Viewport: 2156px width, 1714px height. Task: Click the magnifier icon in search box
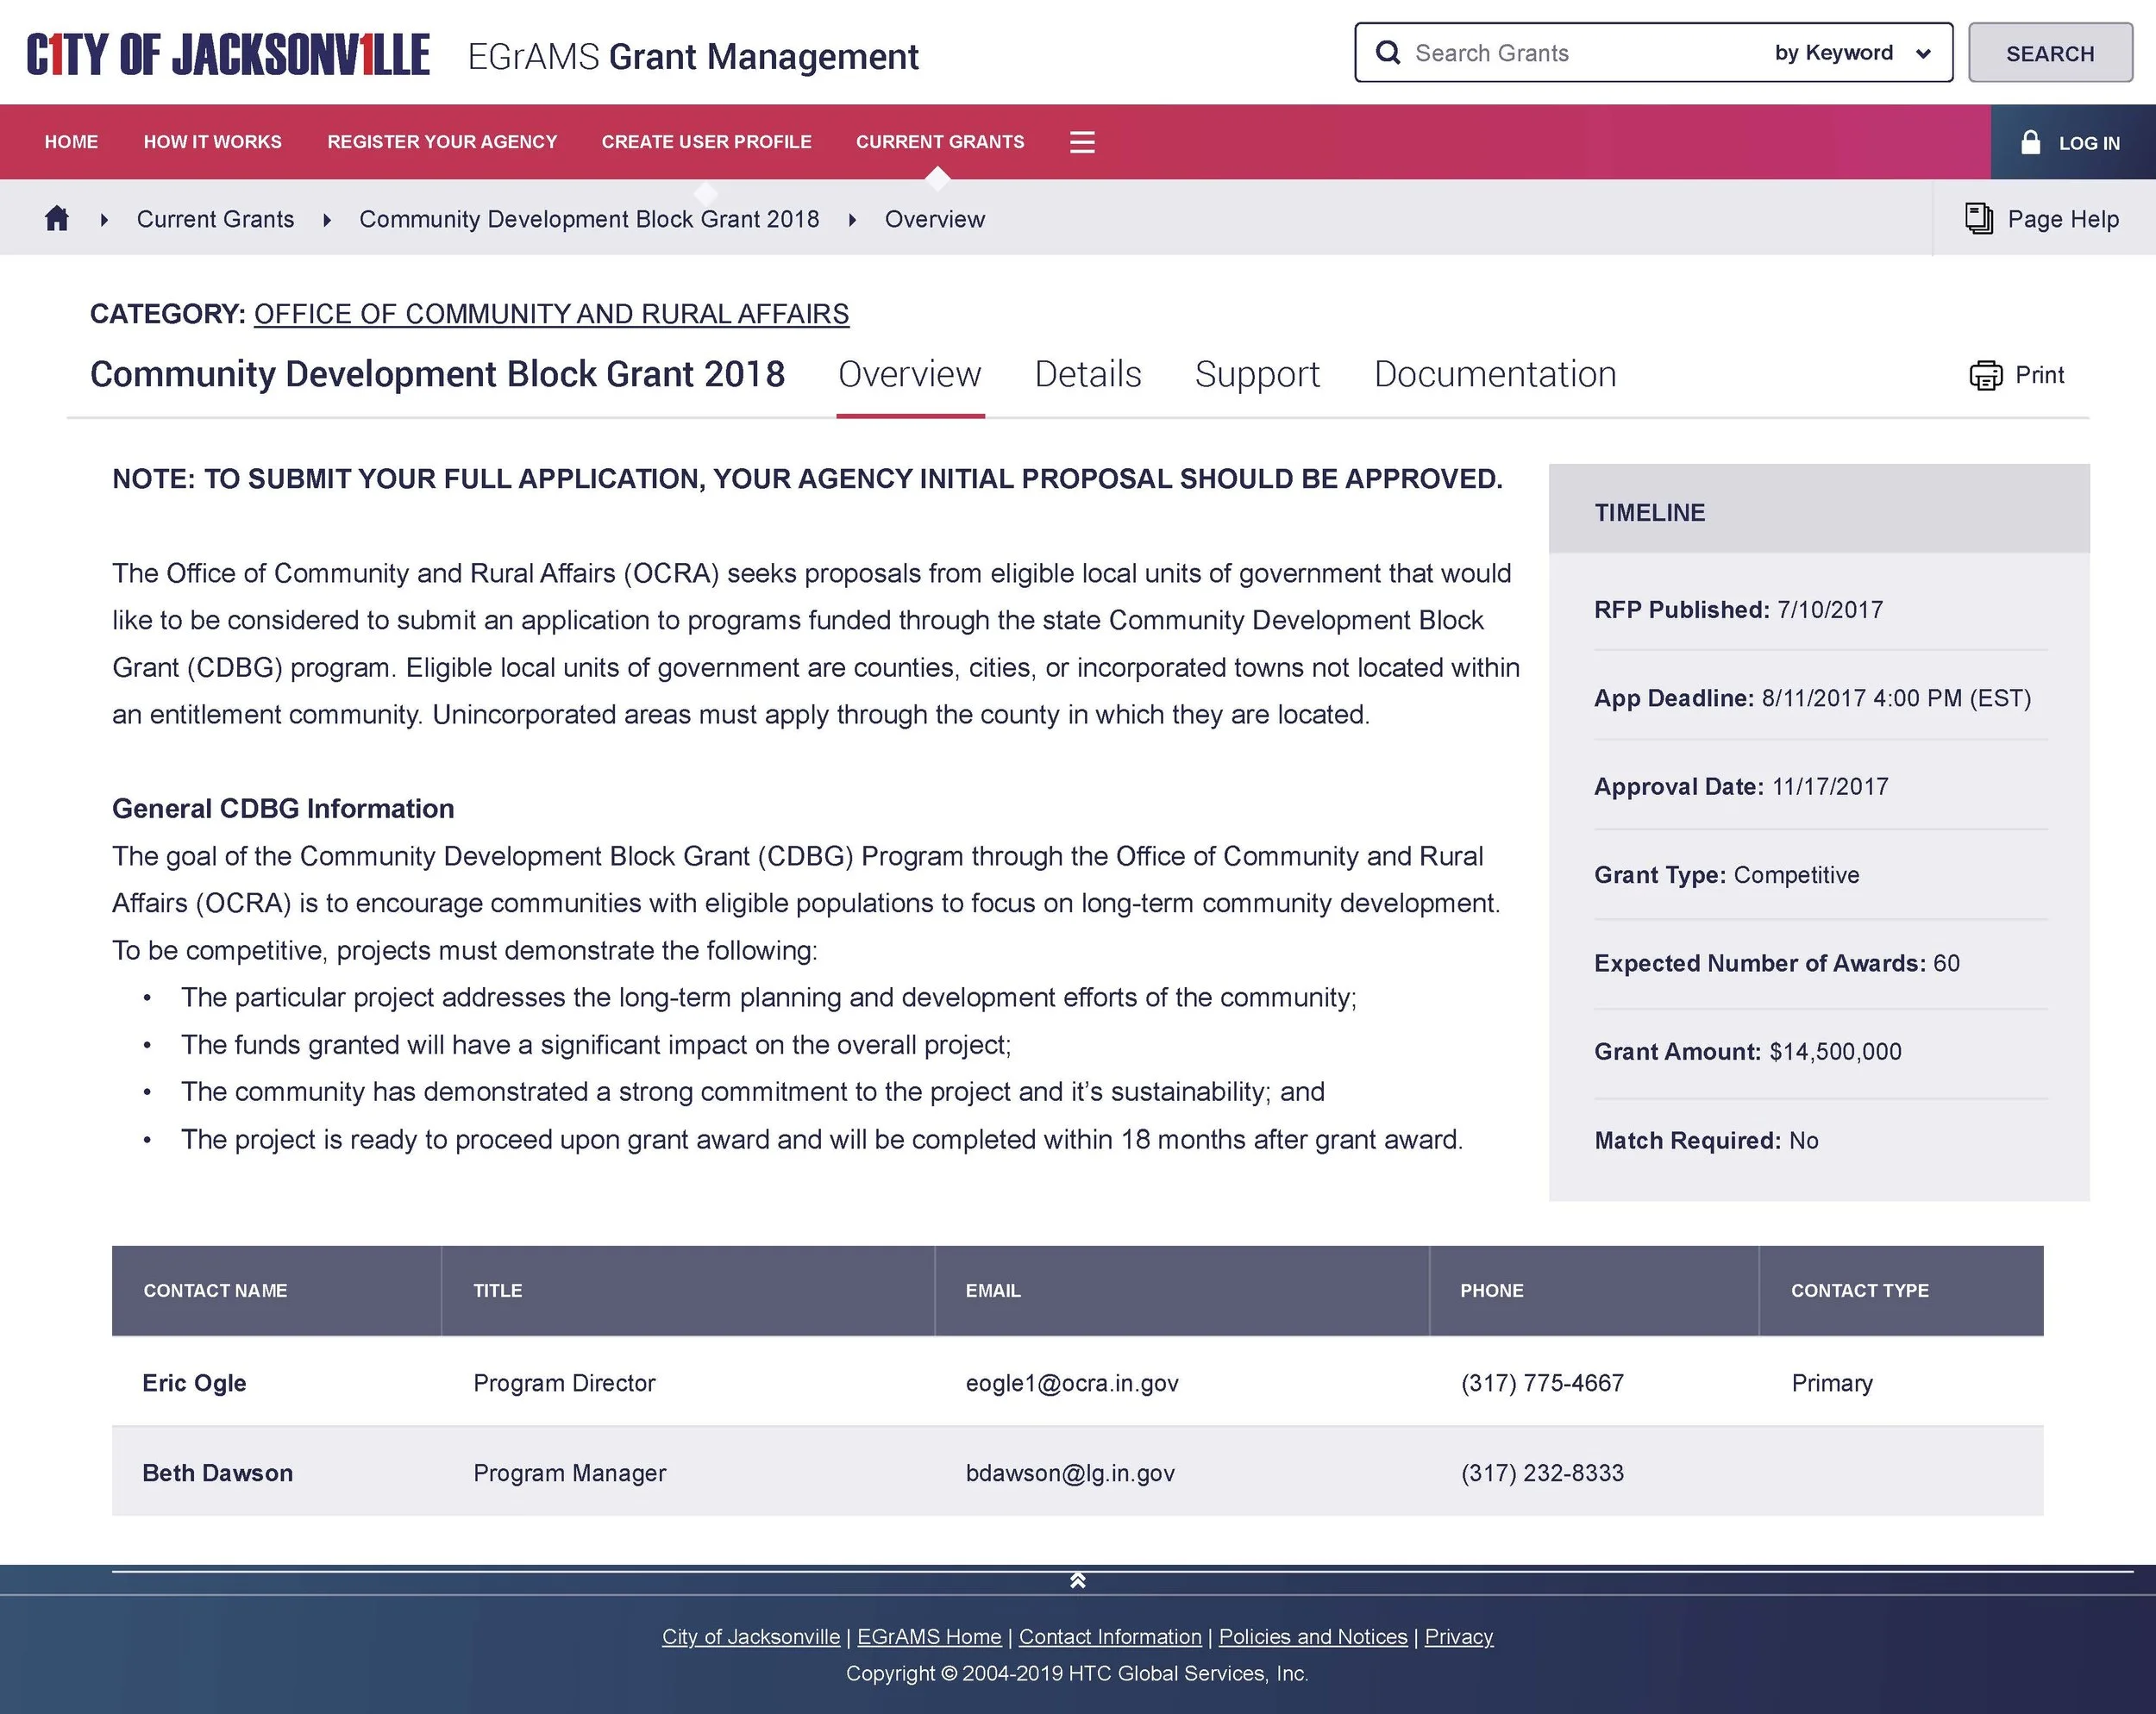(x=1388, y=53)
